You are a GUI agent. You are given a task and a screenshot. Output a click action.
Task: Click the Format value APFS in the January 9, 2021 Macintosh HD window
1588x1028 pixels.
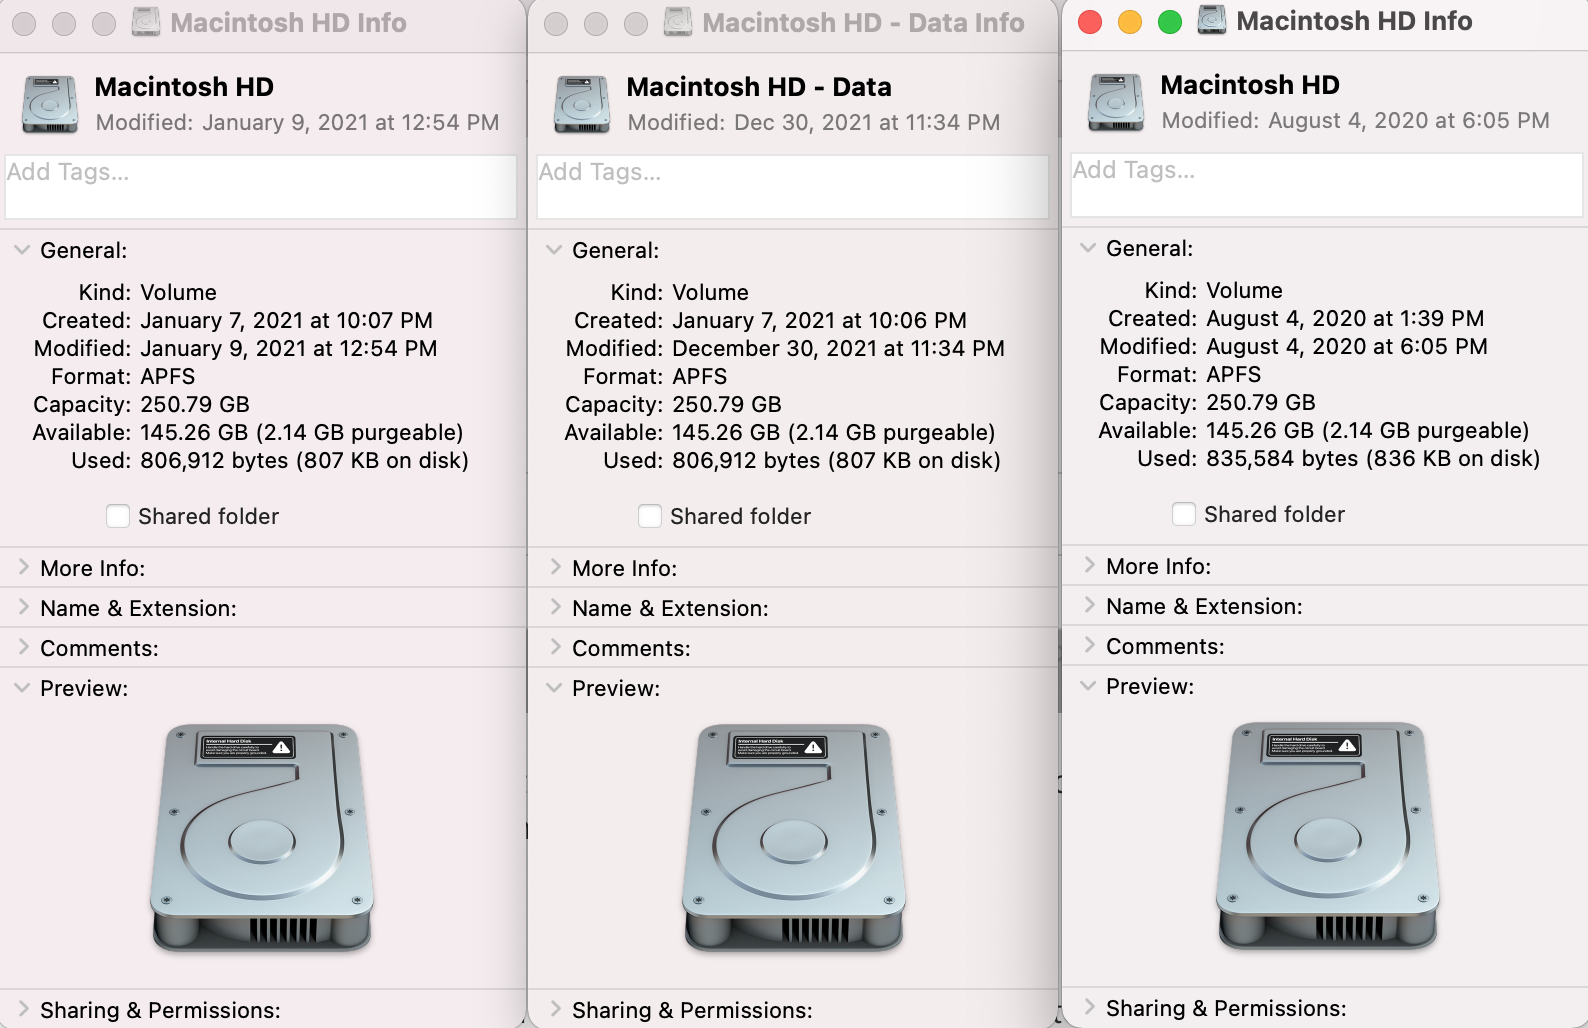click(x=168, y=377)
